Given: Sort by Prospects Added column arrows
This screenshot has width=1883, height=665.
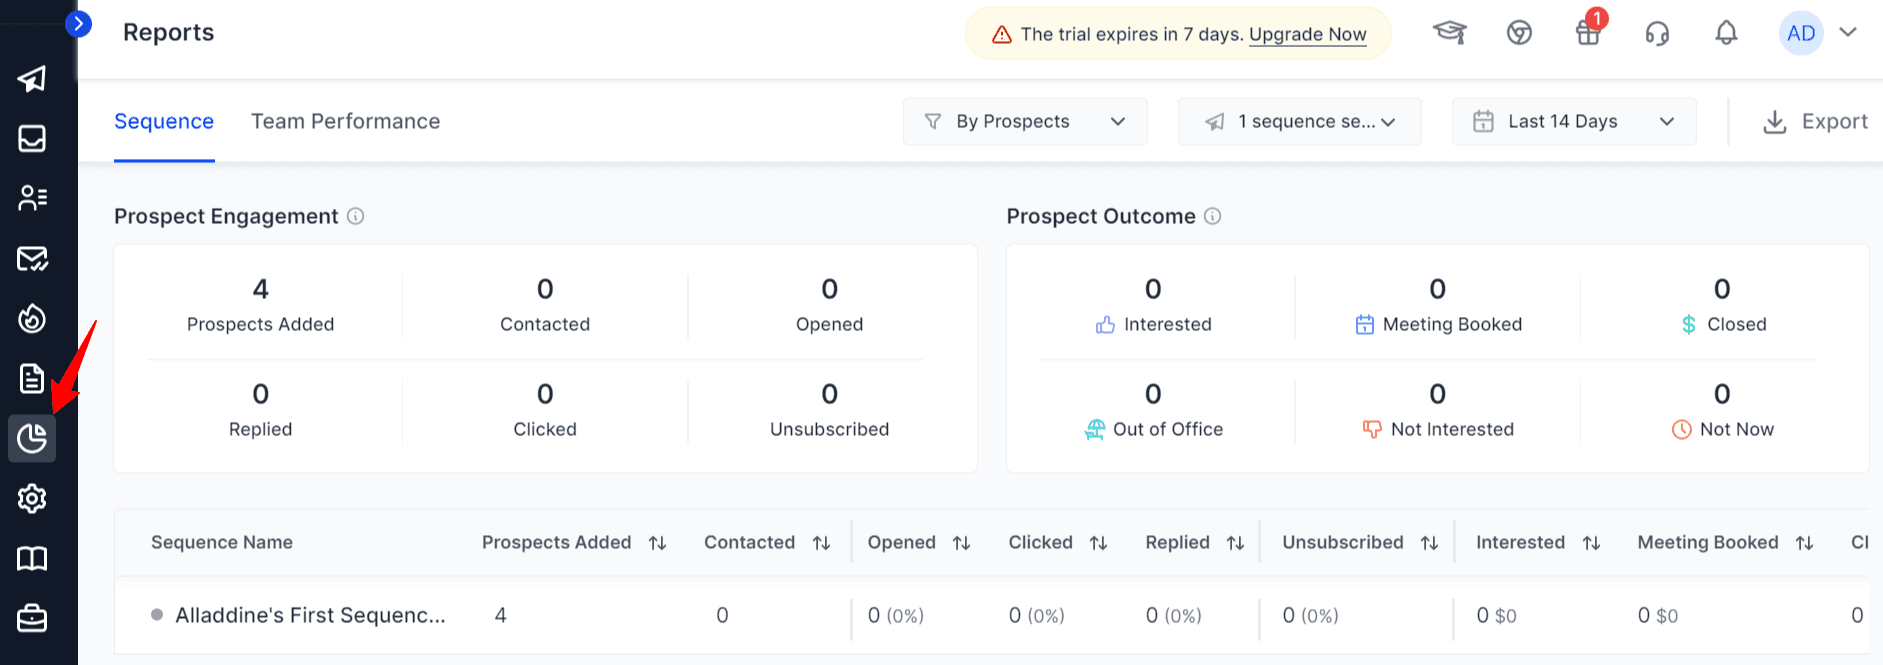Looking at the screenshot, I should click(x=657, y=542).
